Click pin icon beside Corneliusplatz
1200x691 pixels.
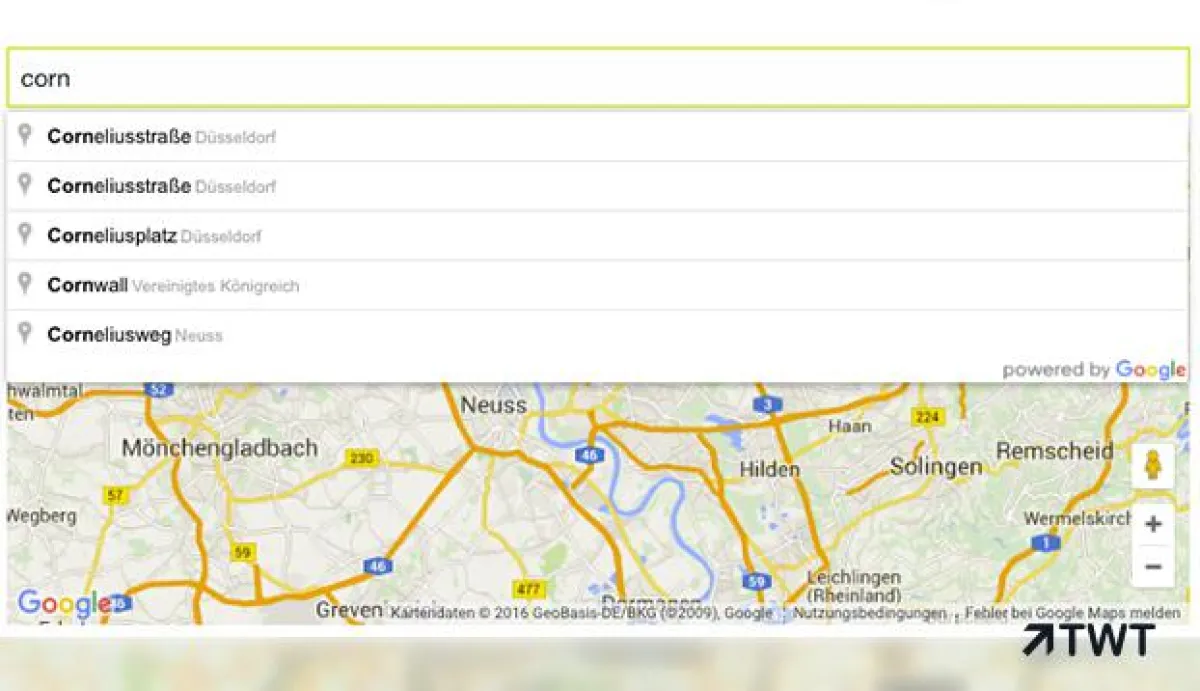coord(26,234)
